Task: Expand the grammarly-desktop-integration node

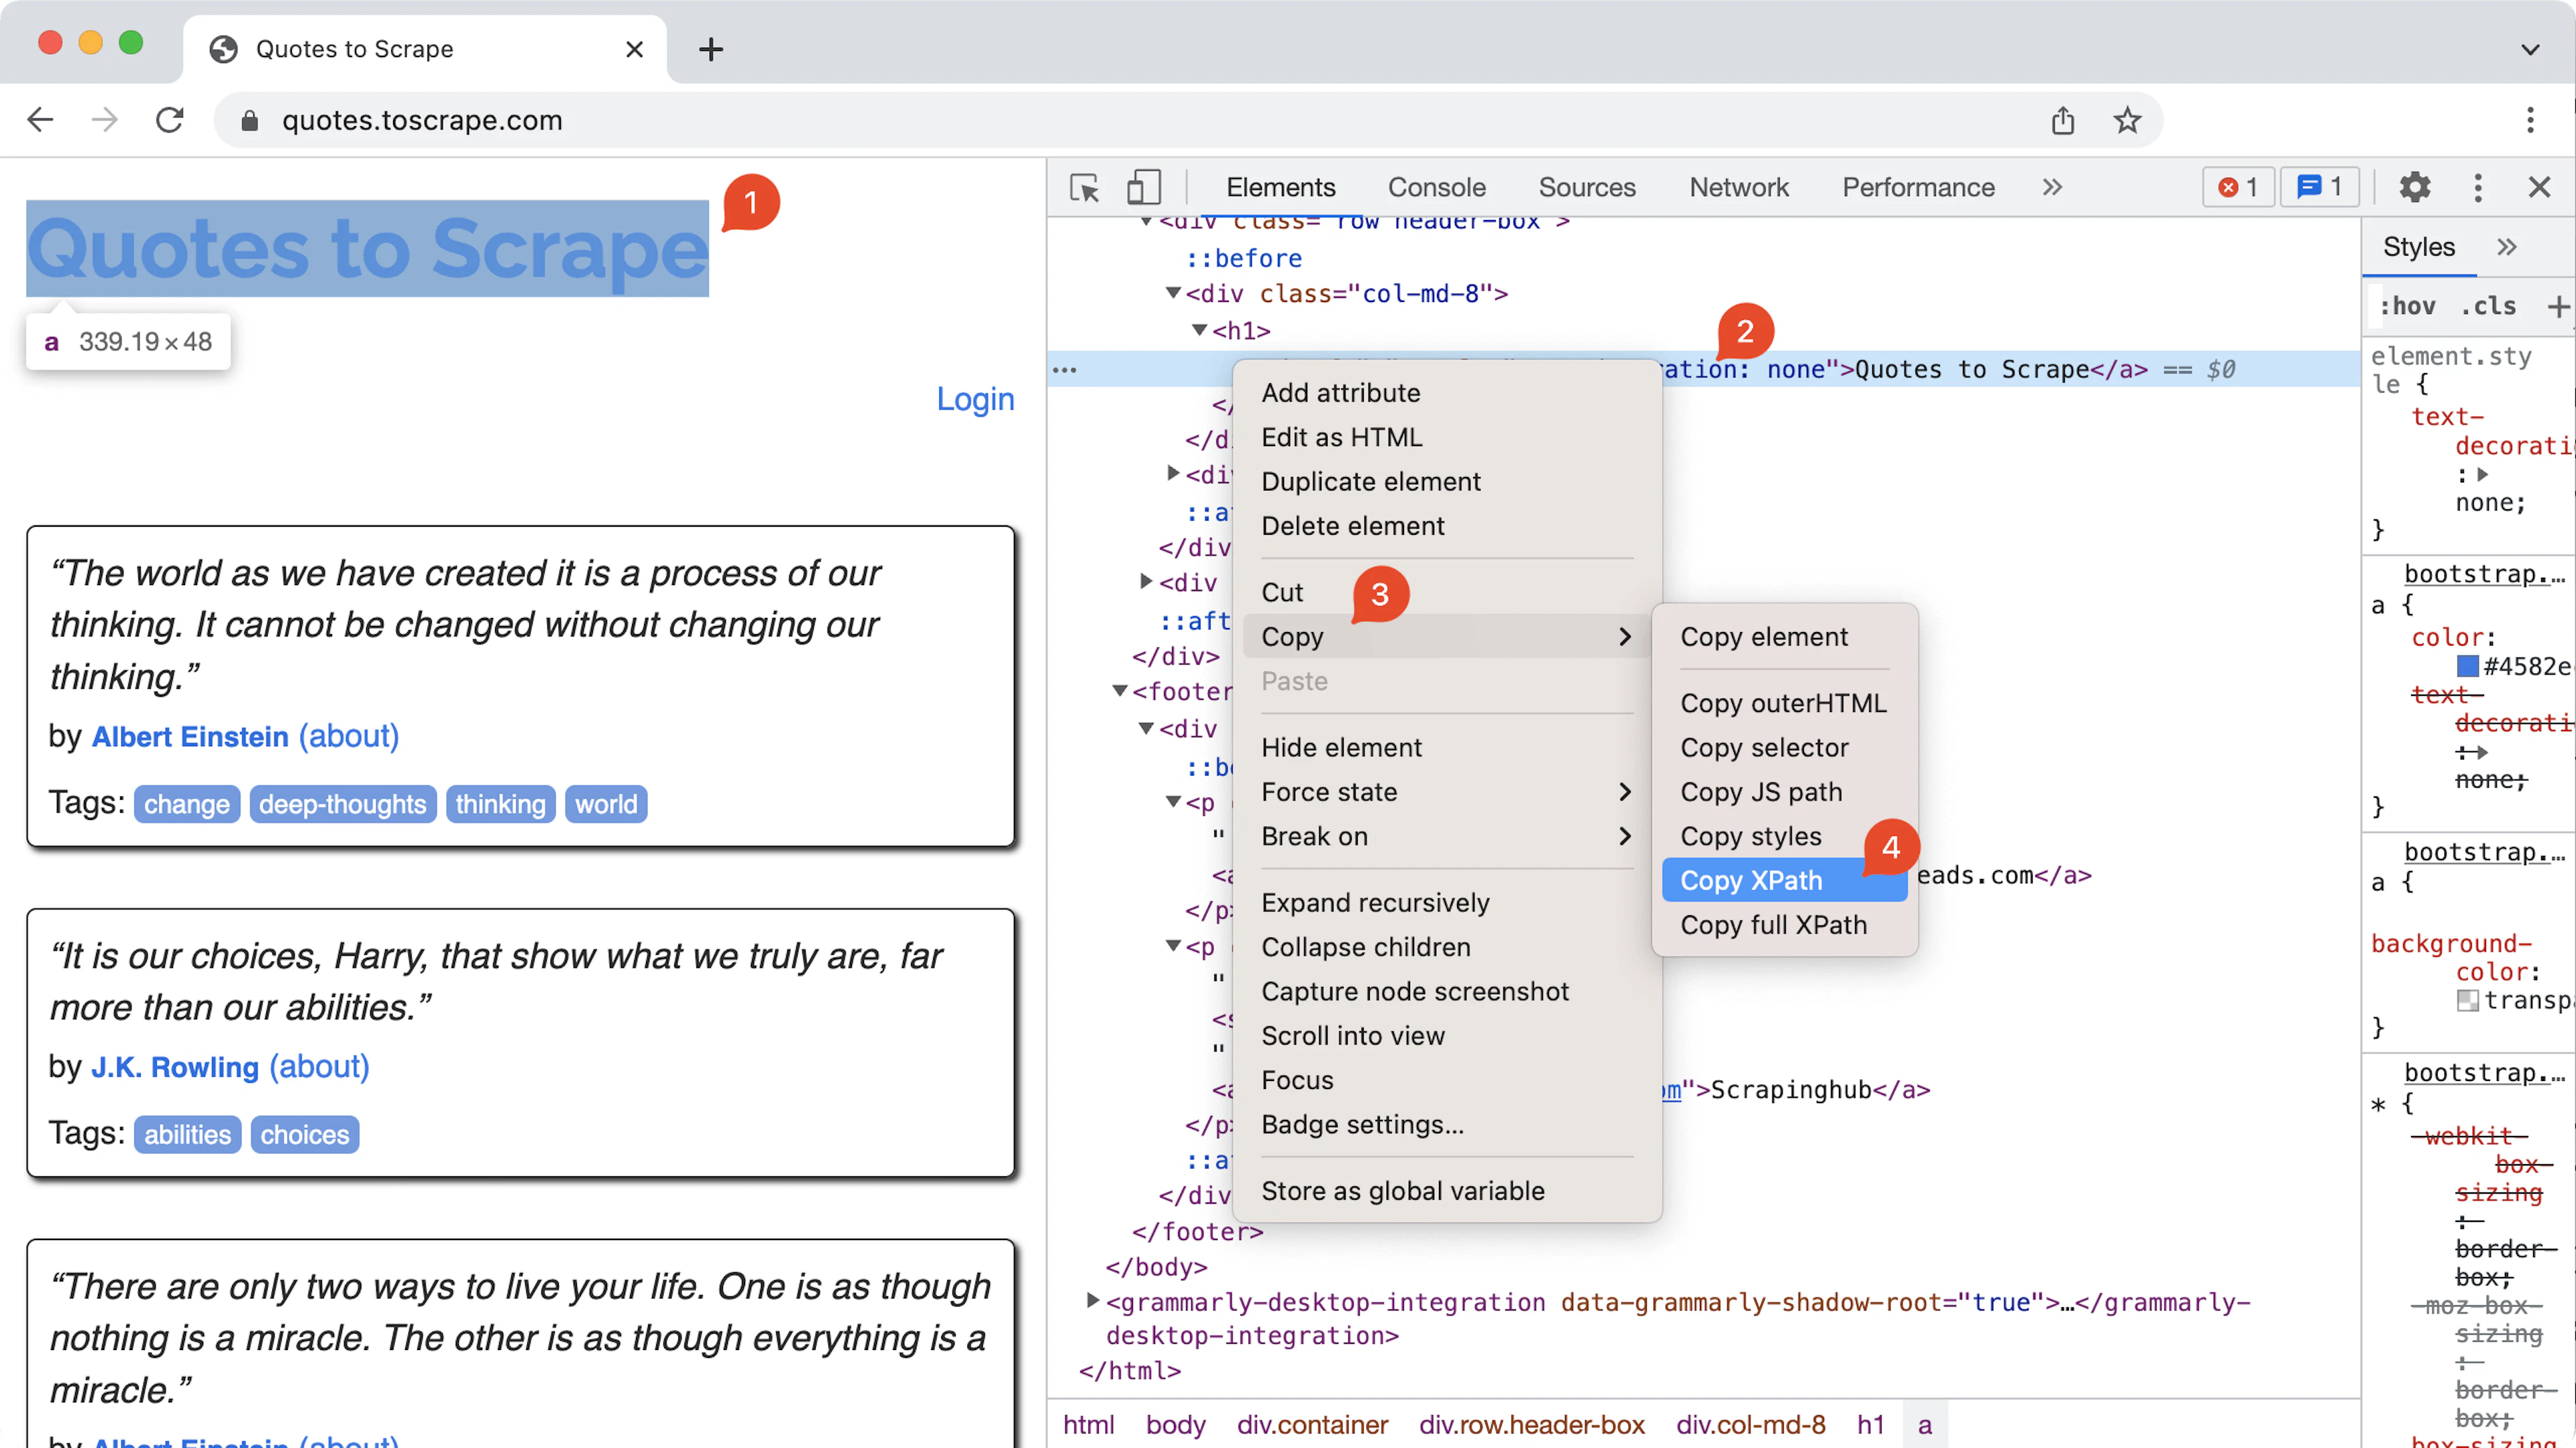Action: point(1093,1301)
